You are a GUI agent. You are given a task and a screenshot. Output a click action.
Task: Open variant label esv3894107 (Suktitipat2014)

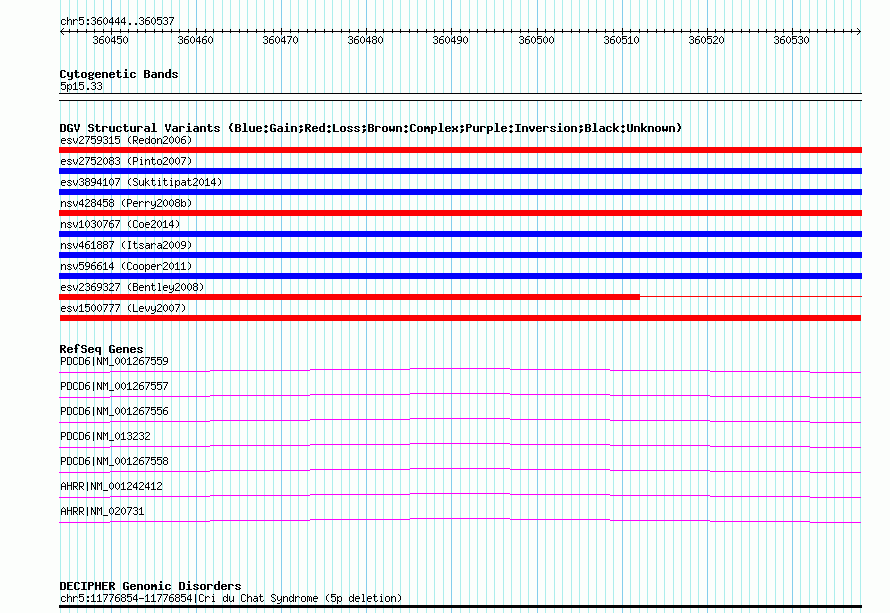tap(141, 182)
